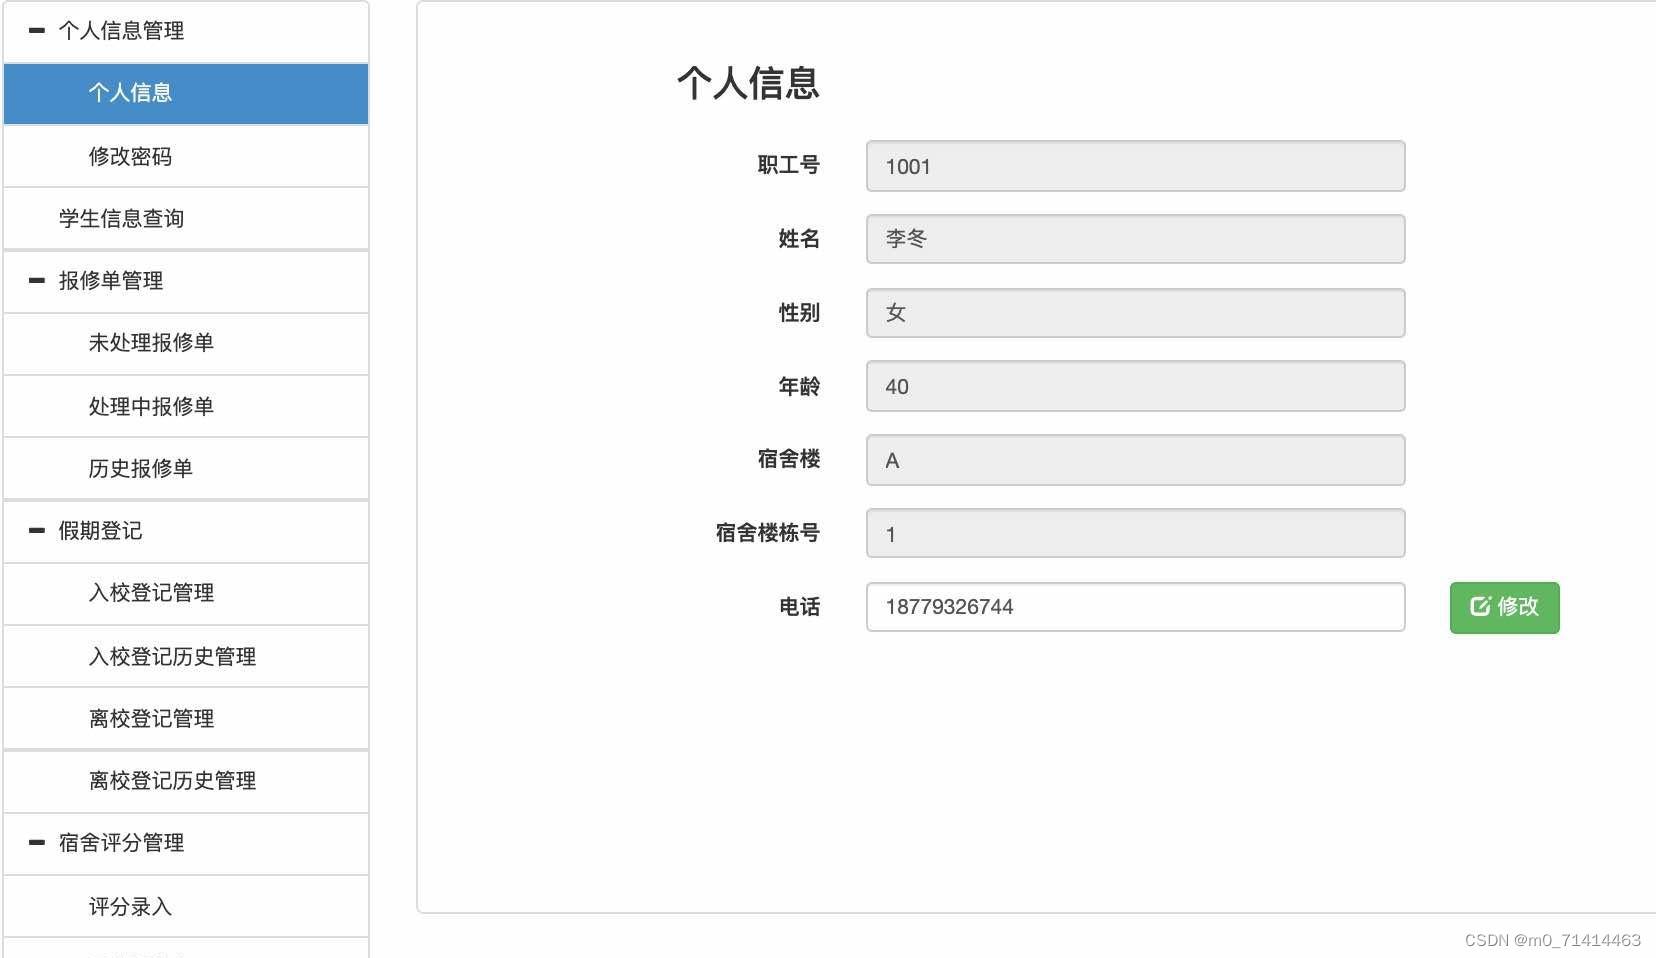Collapse the 假期登记 section minus icon
The width and height of the screenshot is (1656, 958).
point(37,531)
